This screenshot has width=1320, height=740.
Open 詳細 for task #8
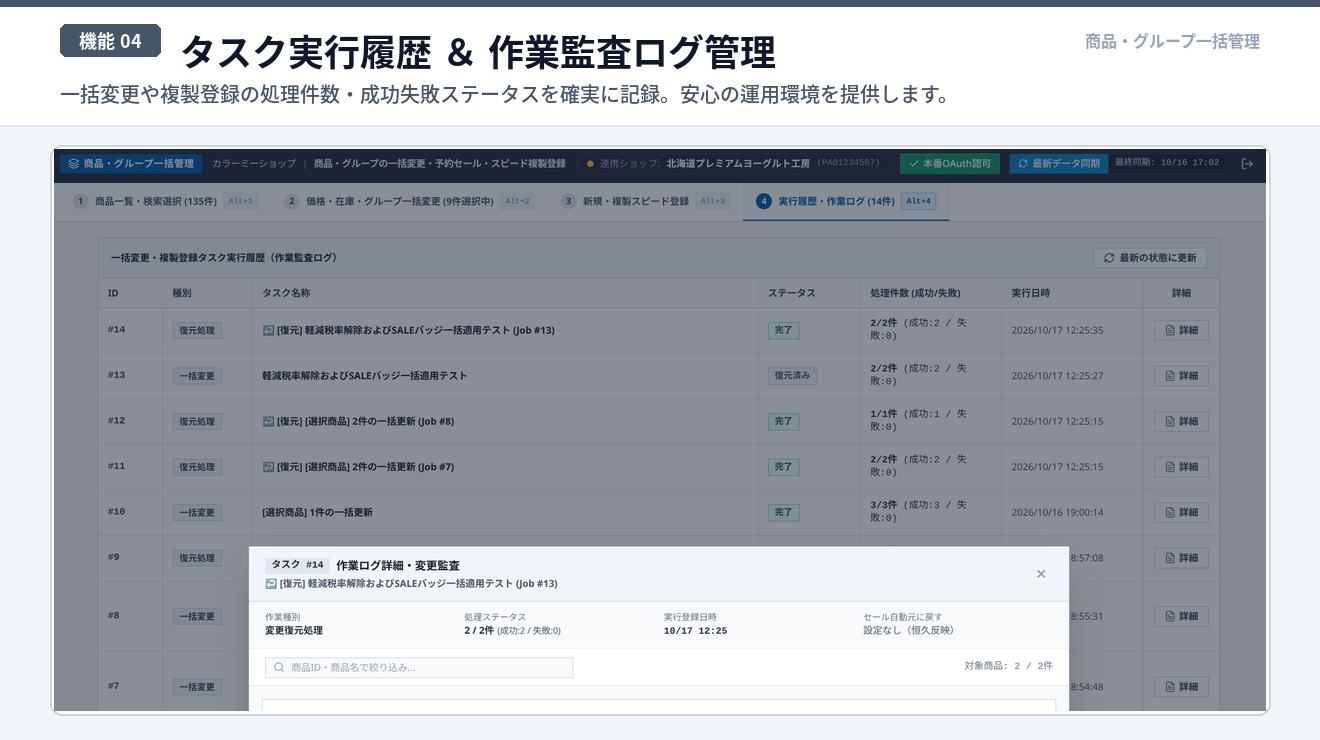pos(1181,616)
